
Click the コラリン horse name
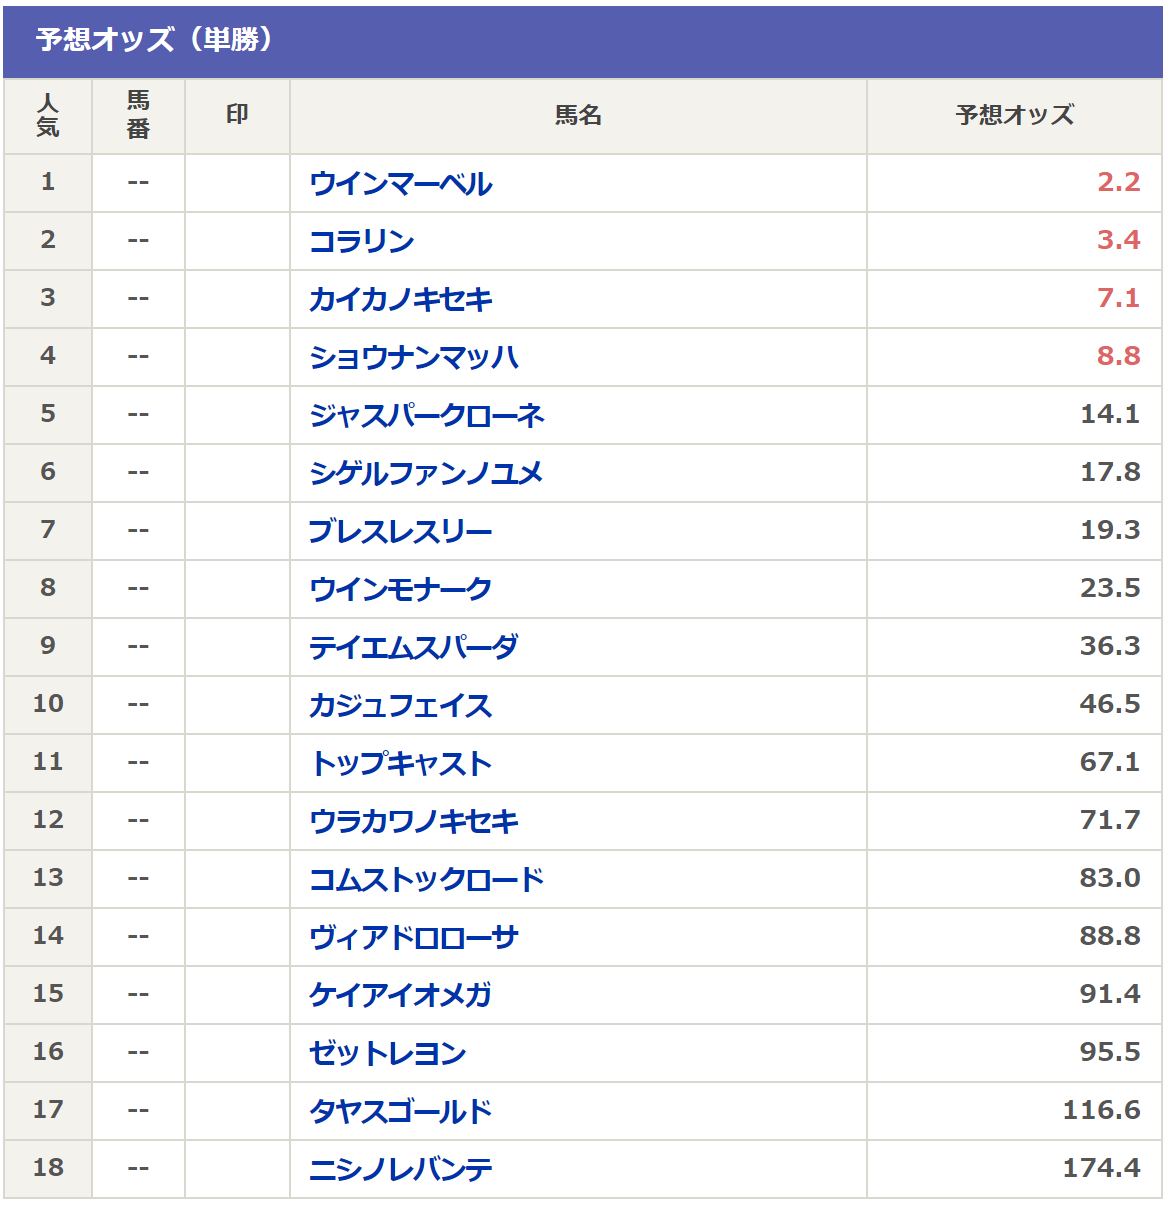tap(361, 242)
